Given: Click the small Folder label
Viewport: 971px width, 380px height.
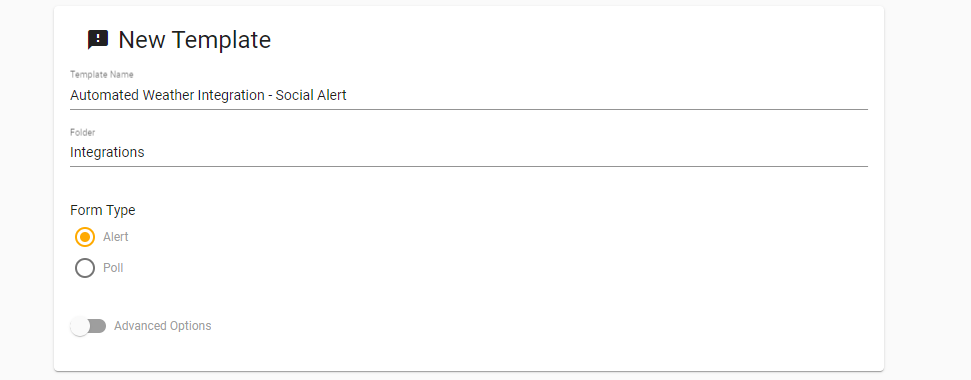Looking at the screenshot, I should (x=82, y=132).
